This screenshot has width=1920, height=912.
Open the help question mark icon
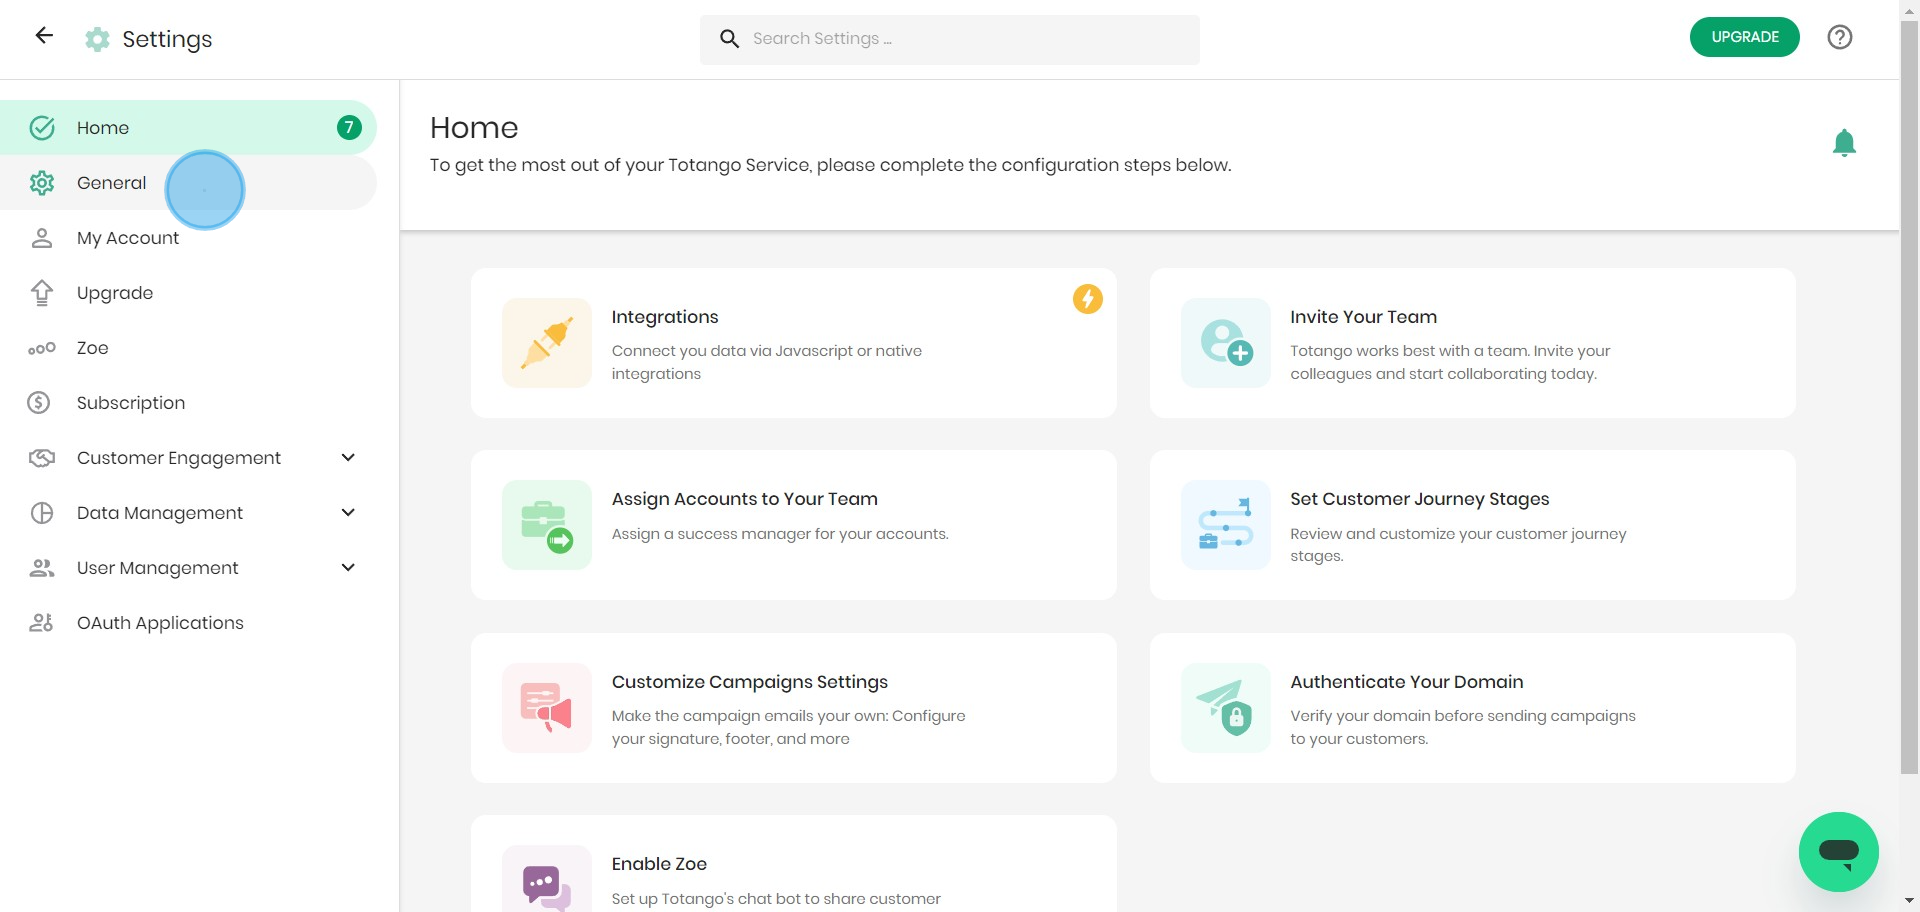[1840, 37]
